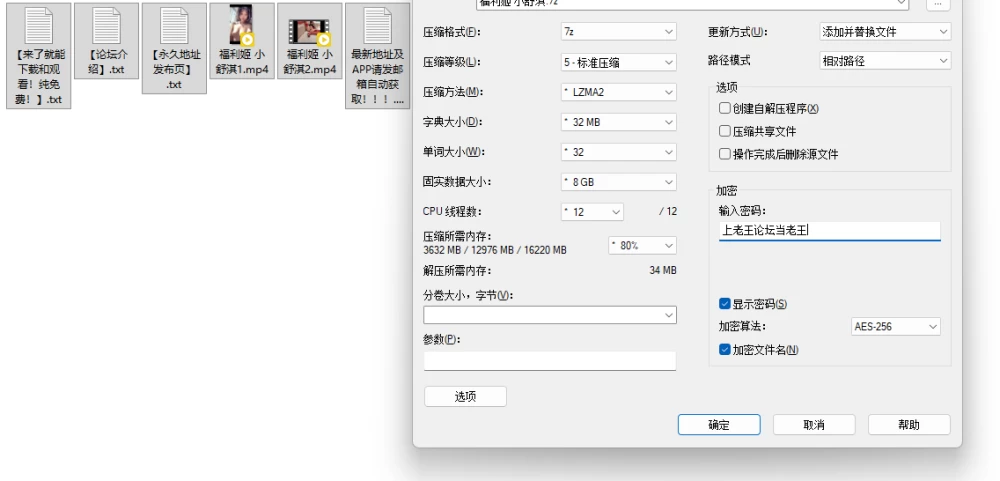This screenshot has width=1000, height=481.
Task: Select the 【论坛介绍】.txt file icon
Action: [106, 26]
